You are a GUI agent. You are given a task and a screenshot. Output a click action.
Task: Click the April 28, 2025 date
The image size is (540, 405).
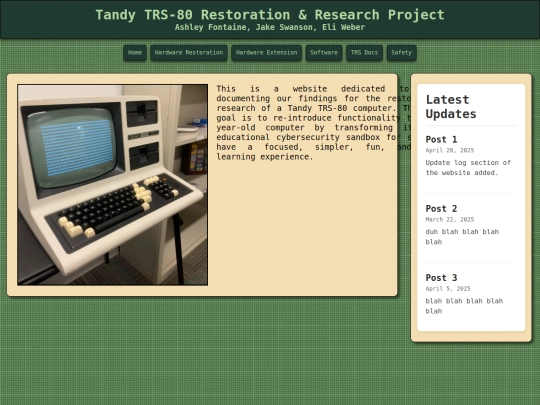coord(450,150)
